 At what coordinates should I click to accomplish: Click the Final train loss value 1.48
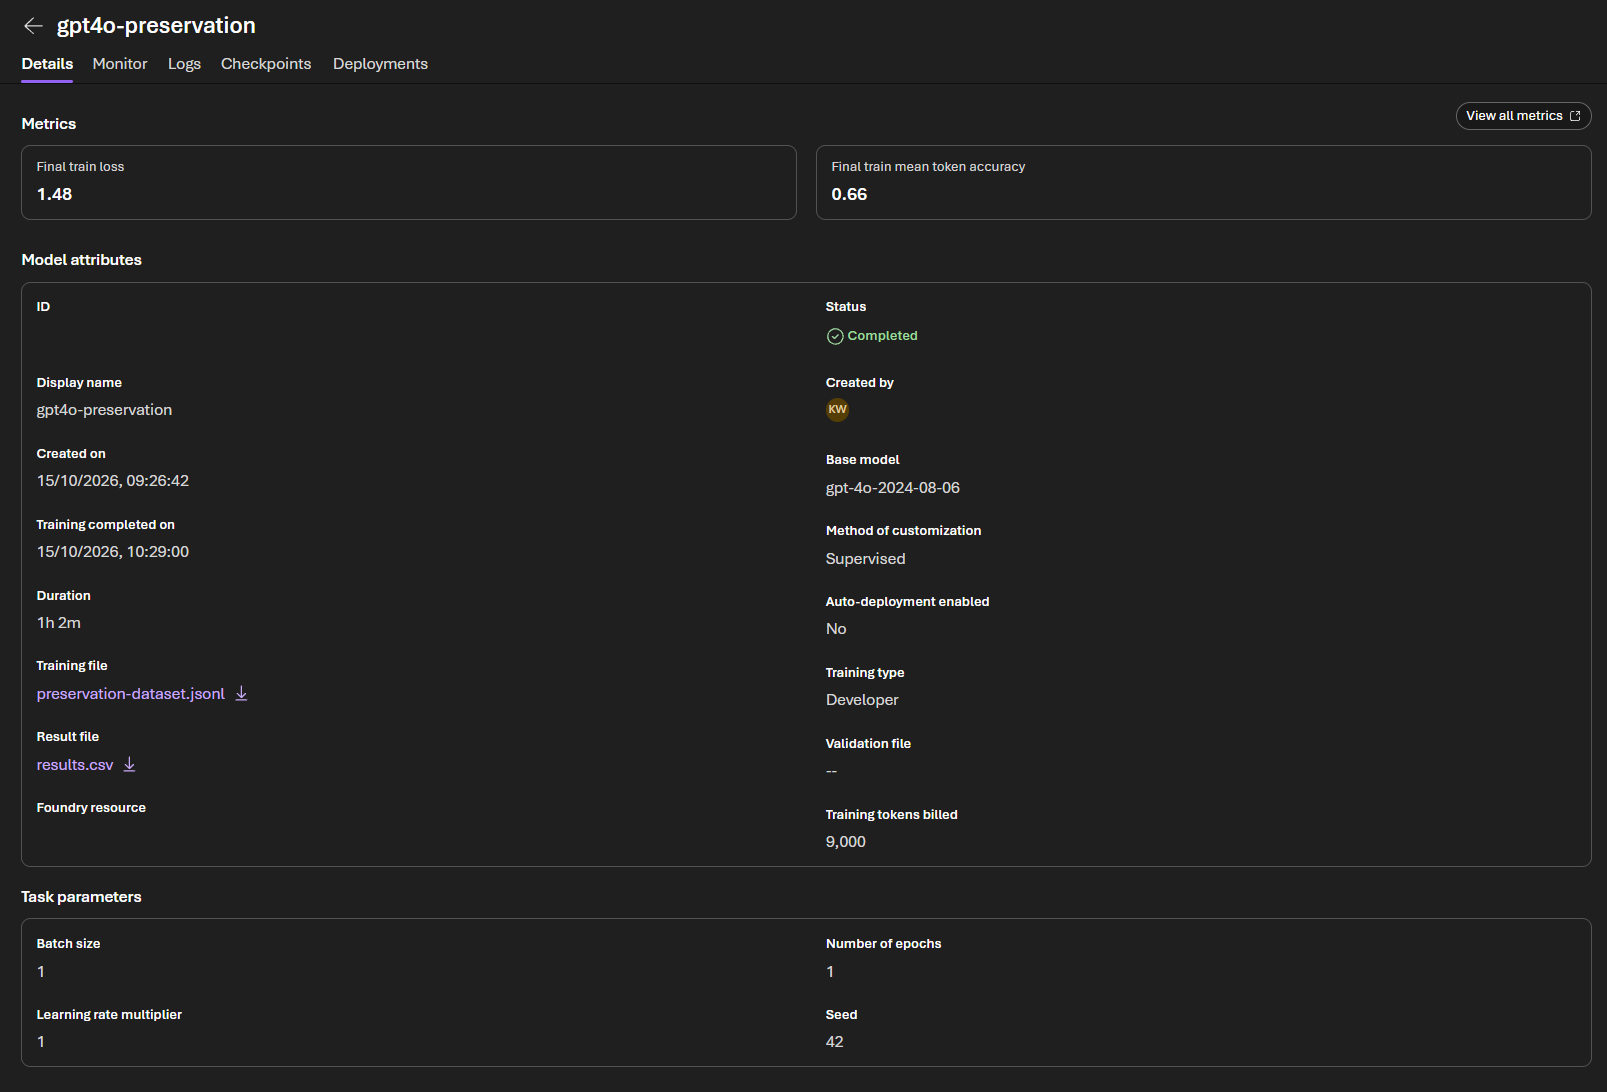coord(55,194)
